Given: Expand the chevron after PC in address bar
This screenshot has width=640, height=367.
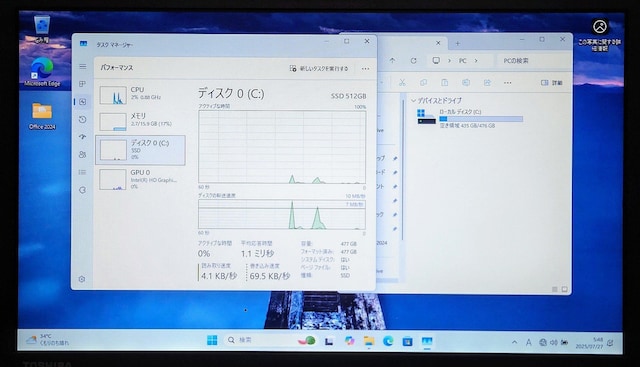Looking at the screenshot, I should tap(476, 60).
